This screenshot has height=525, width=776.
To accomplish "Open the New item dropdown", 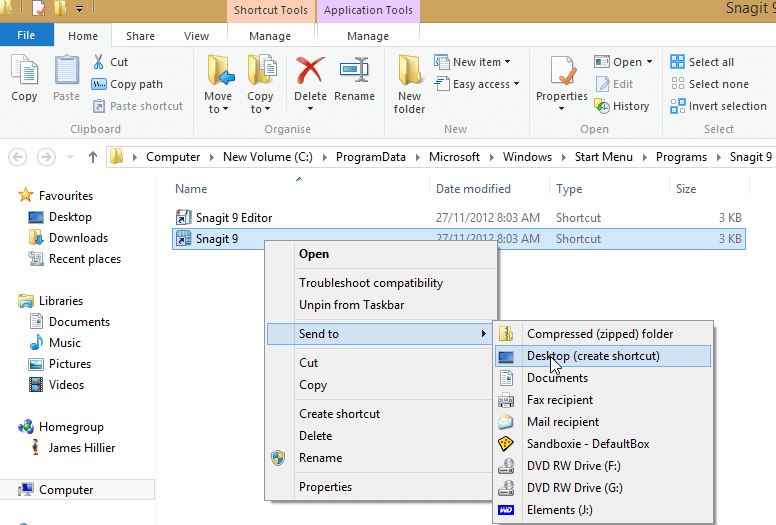I will 472,62.
